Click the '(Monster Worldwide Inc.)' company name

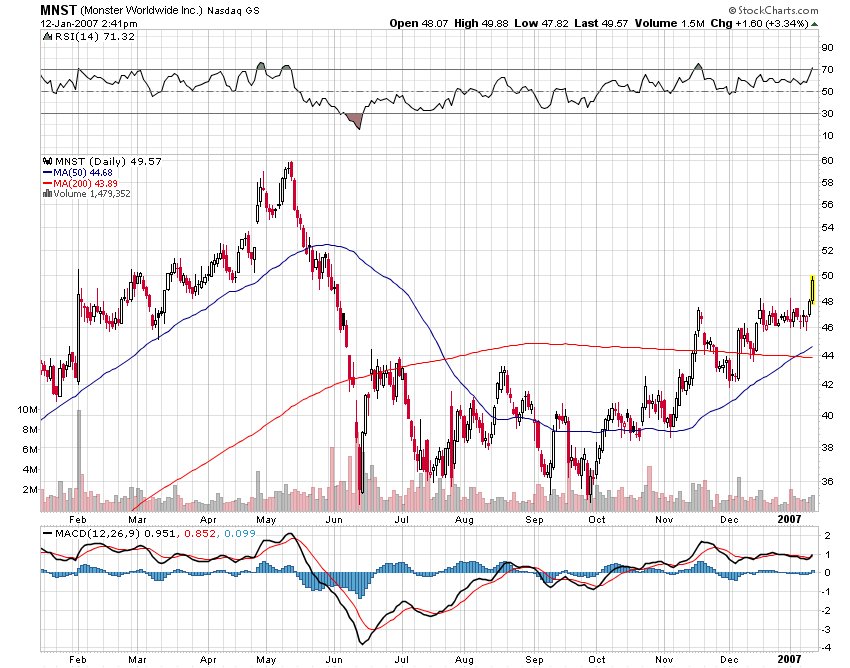tap(141, 10)
